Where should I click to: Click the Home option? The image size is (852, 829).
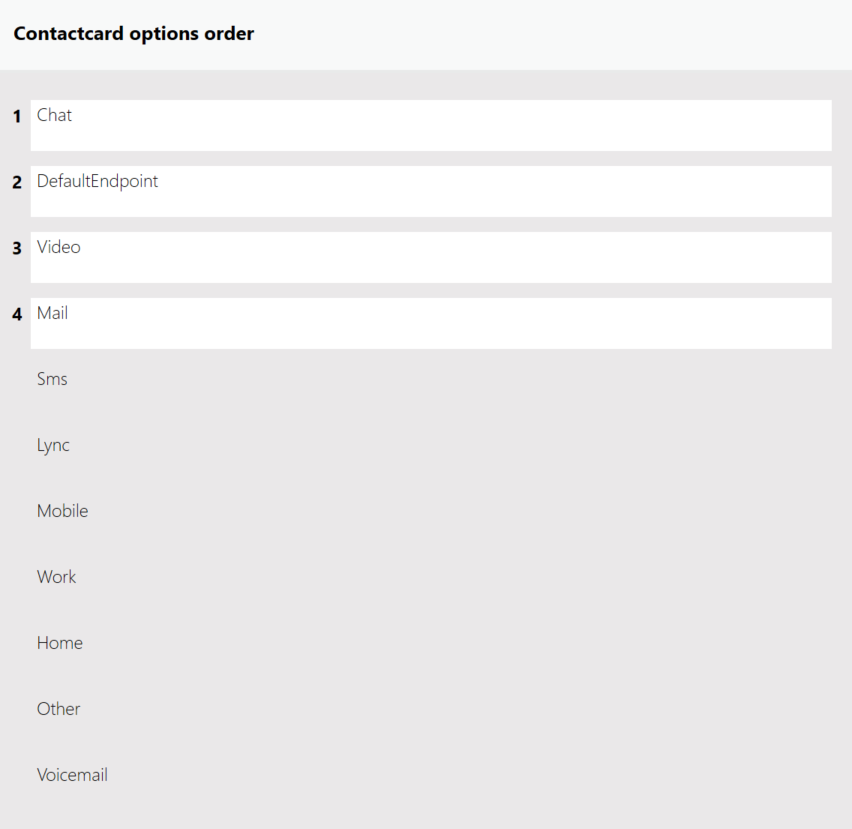coord(59,643)
